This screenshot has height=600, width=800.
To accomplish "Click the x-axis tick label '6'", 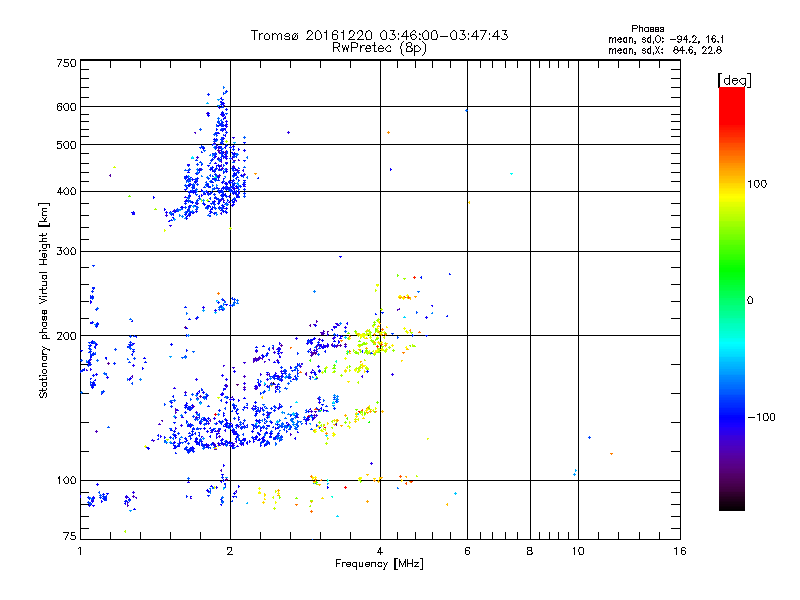I will (467, 551).
